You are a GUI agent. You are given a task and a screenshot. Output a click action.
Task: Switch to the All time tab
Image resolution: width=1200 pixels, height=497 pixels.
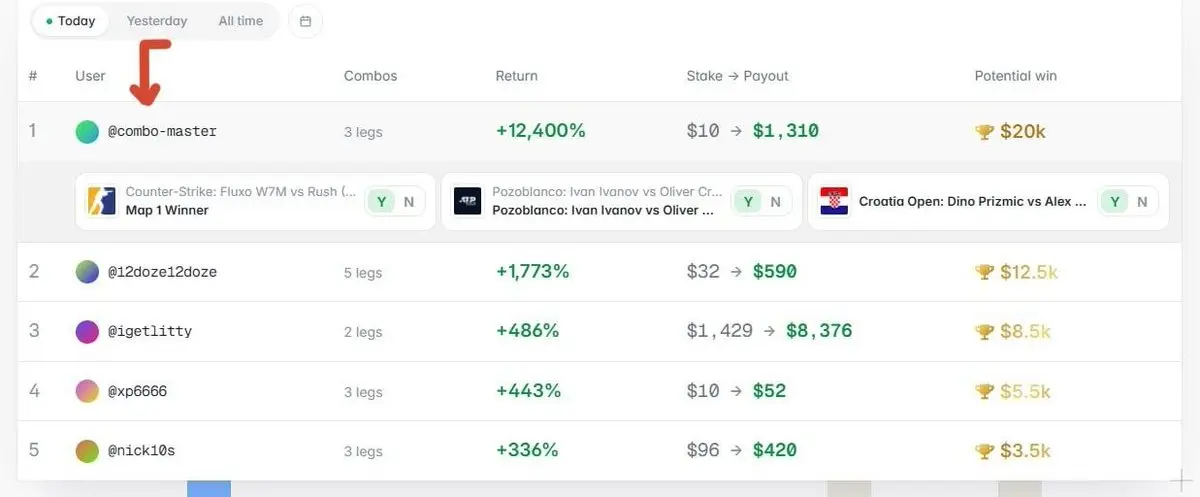[x=241, y=21]
